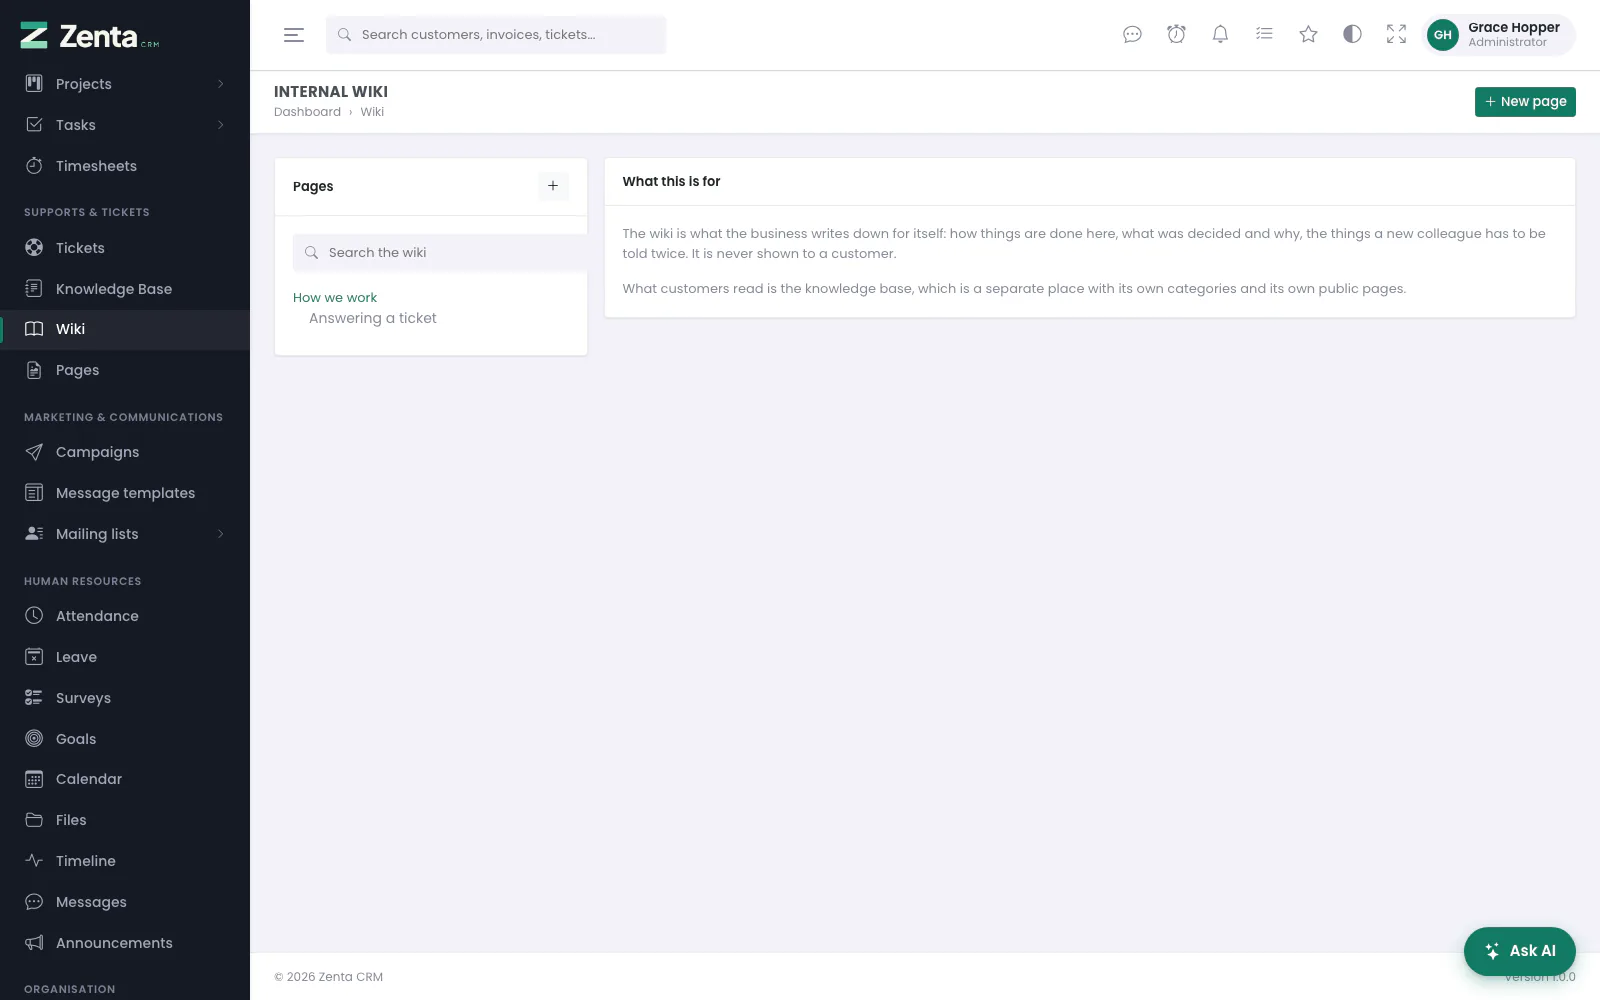Focus the Search the wiki field
The height and width of the screenshot is (1000, 1600).
(x=440, y=253)
